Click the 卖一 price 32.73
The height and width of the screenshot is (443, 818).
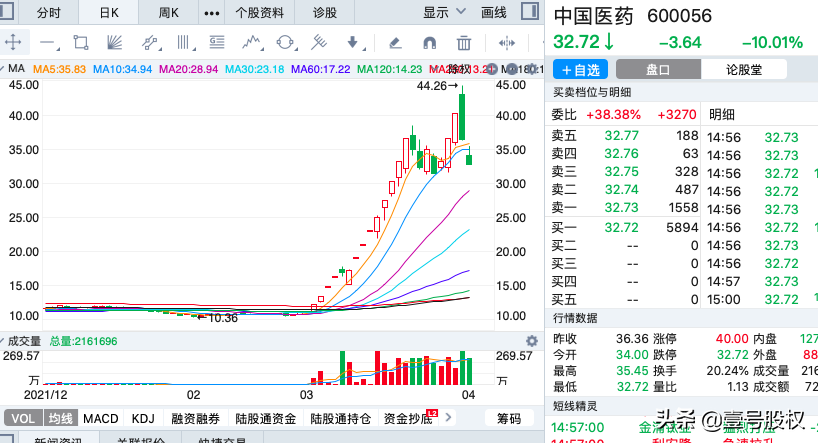pos(621,208)
